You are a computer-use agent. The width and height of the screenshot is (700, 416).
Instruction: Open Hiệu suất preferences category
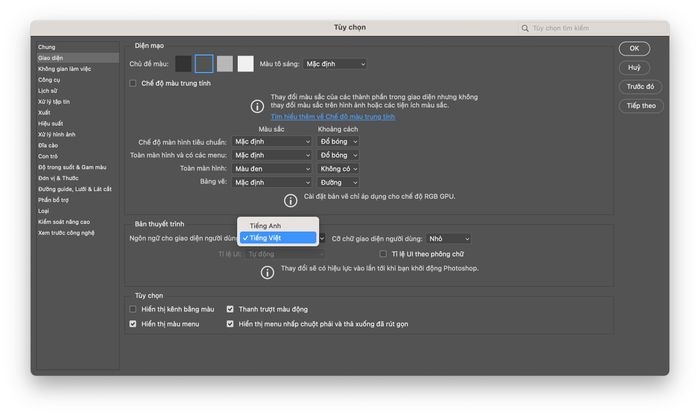coord(78,124)
